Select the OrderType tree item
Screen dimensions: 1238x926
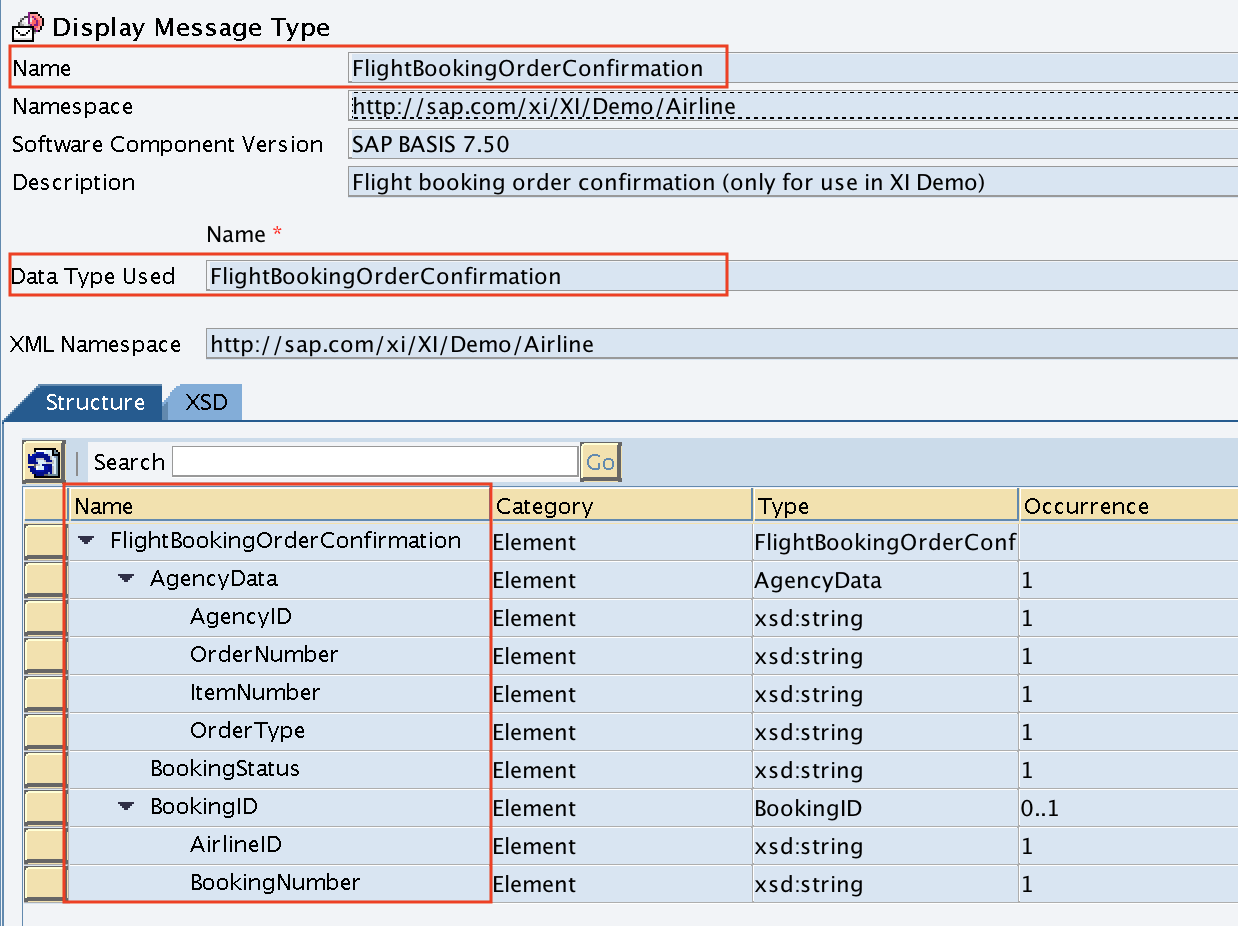(247, 731)
